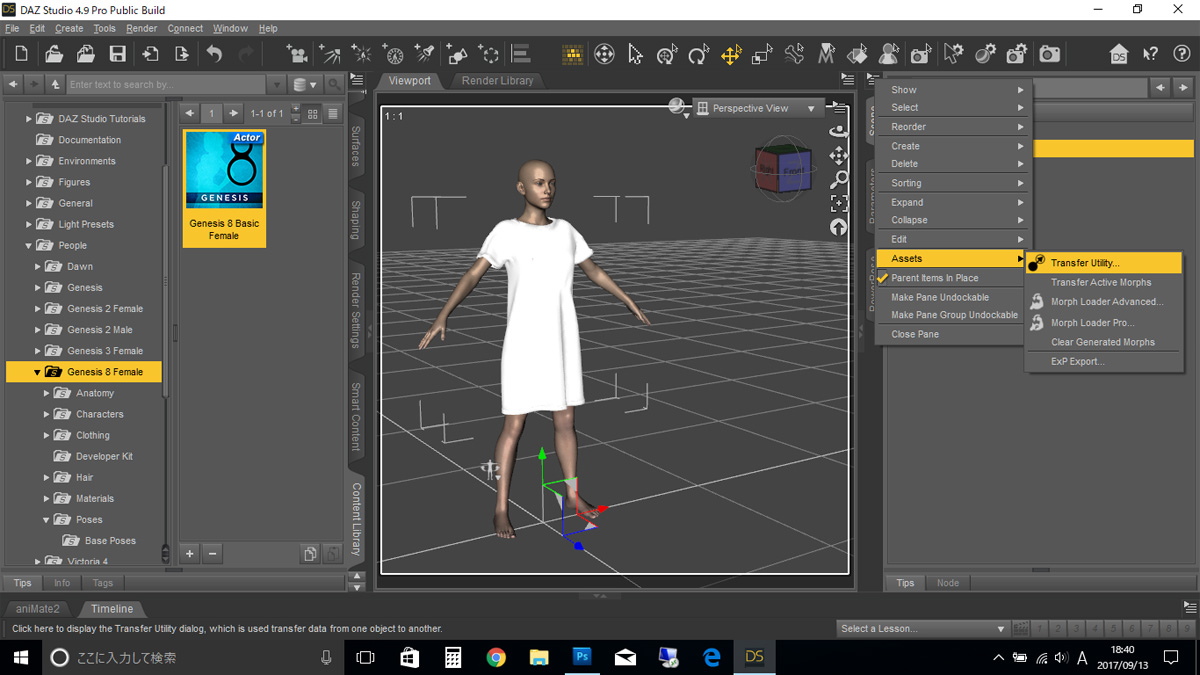Open the Window menu
This screenshot has width=1200, height=675.
click(230, 29)
